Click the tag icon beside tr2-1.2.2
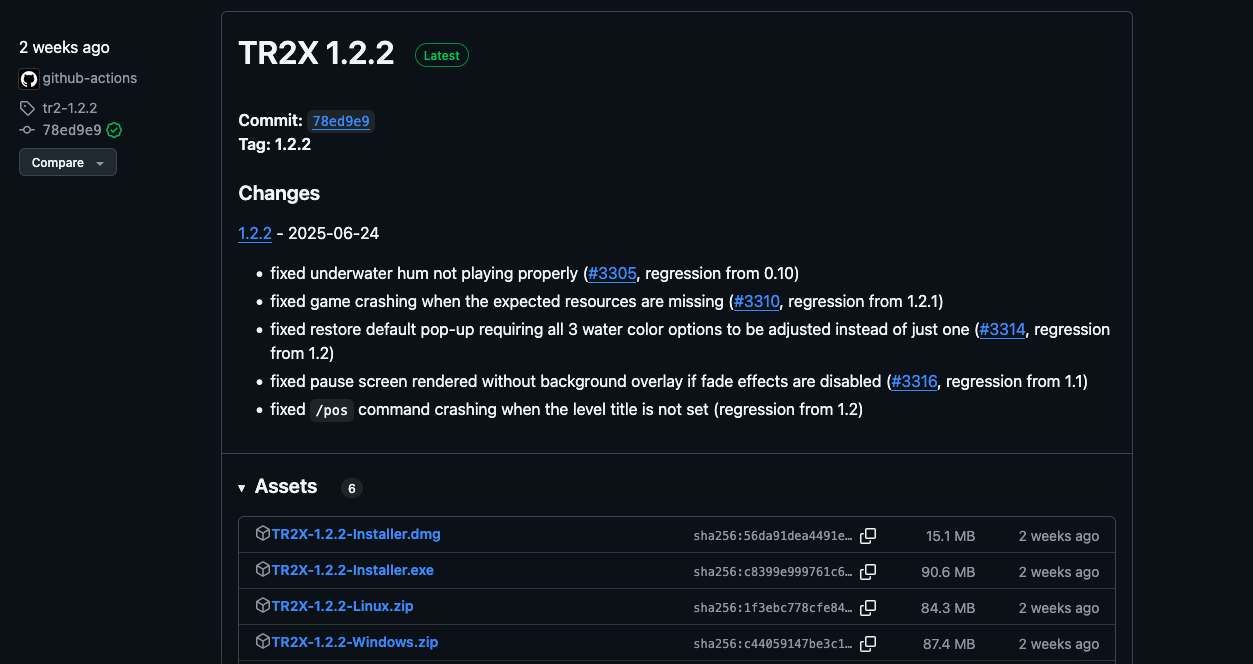 pyautogui.click(x=27, y=108)
